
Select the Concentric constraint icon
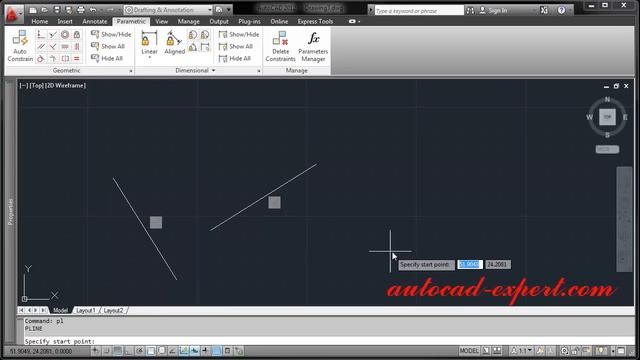(x=65, y=35)
